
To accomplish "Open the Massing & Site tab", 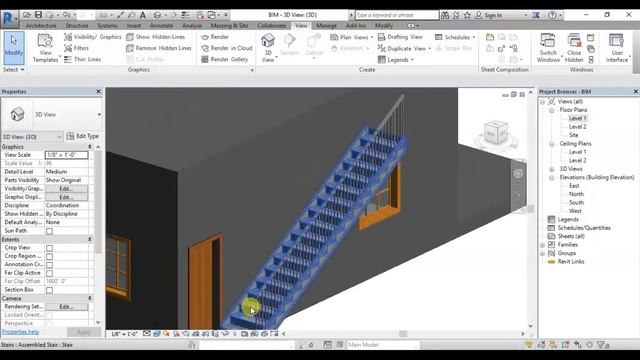I will click(229, 25).
